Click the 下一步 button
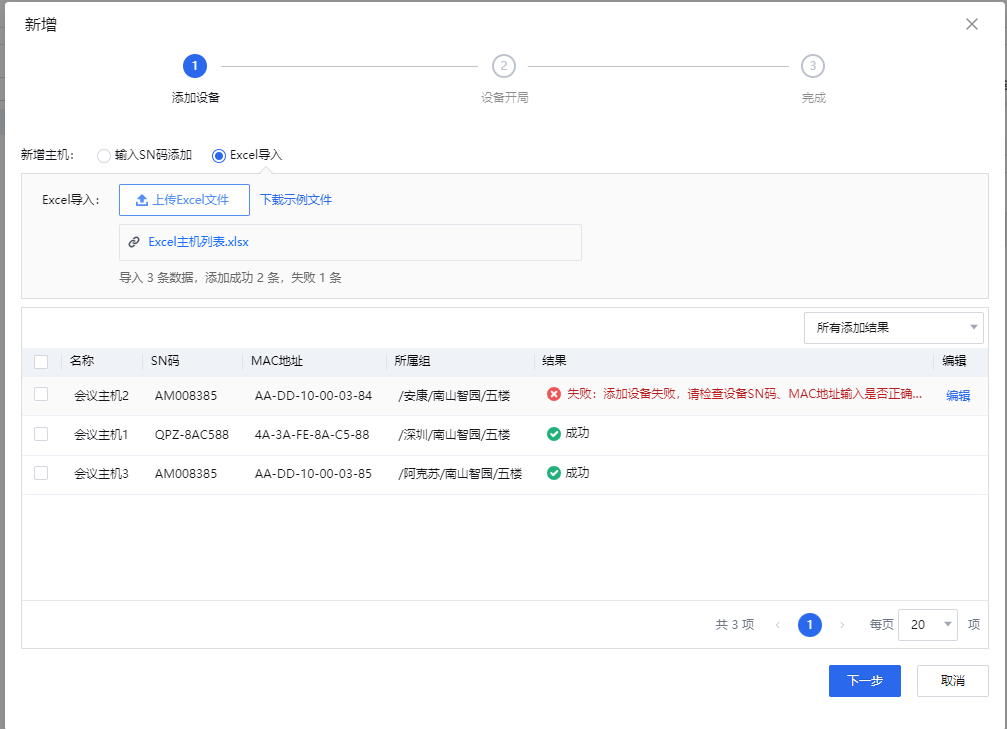The height and width of the screenshot is (729, 1007). pyautogui.click(x=864, y=680)
